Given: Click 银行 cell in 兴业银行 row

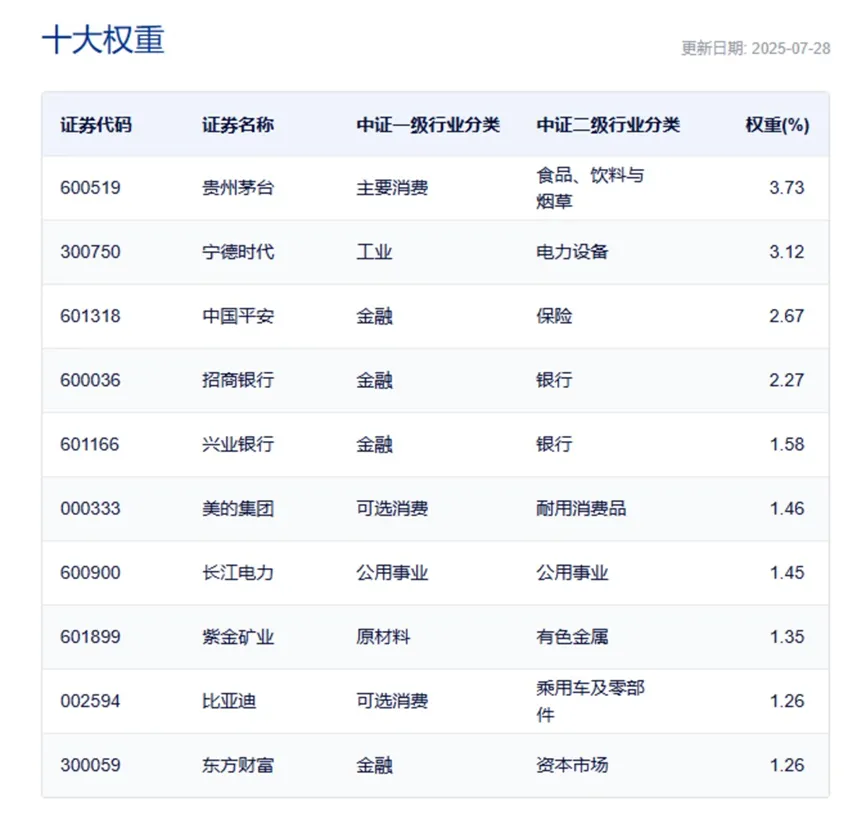Looking at the screenshot, I should click(554, 444).
